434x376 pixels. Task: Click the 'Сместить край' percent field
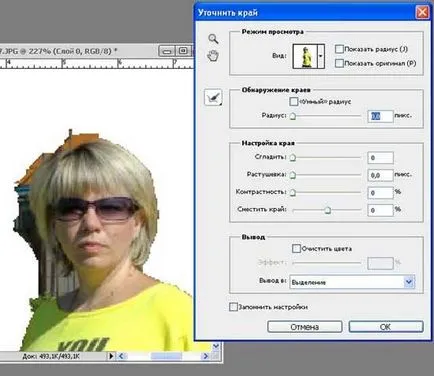pyautogui.click(x=380, y=210)
